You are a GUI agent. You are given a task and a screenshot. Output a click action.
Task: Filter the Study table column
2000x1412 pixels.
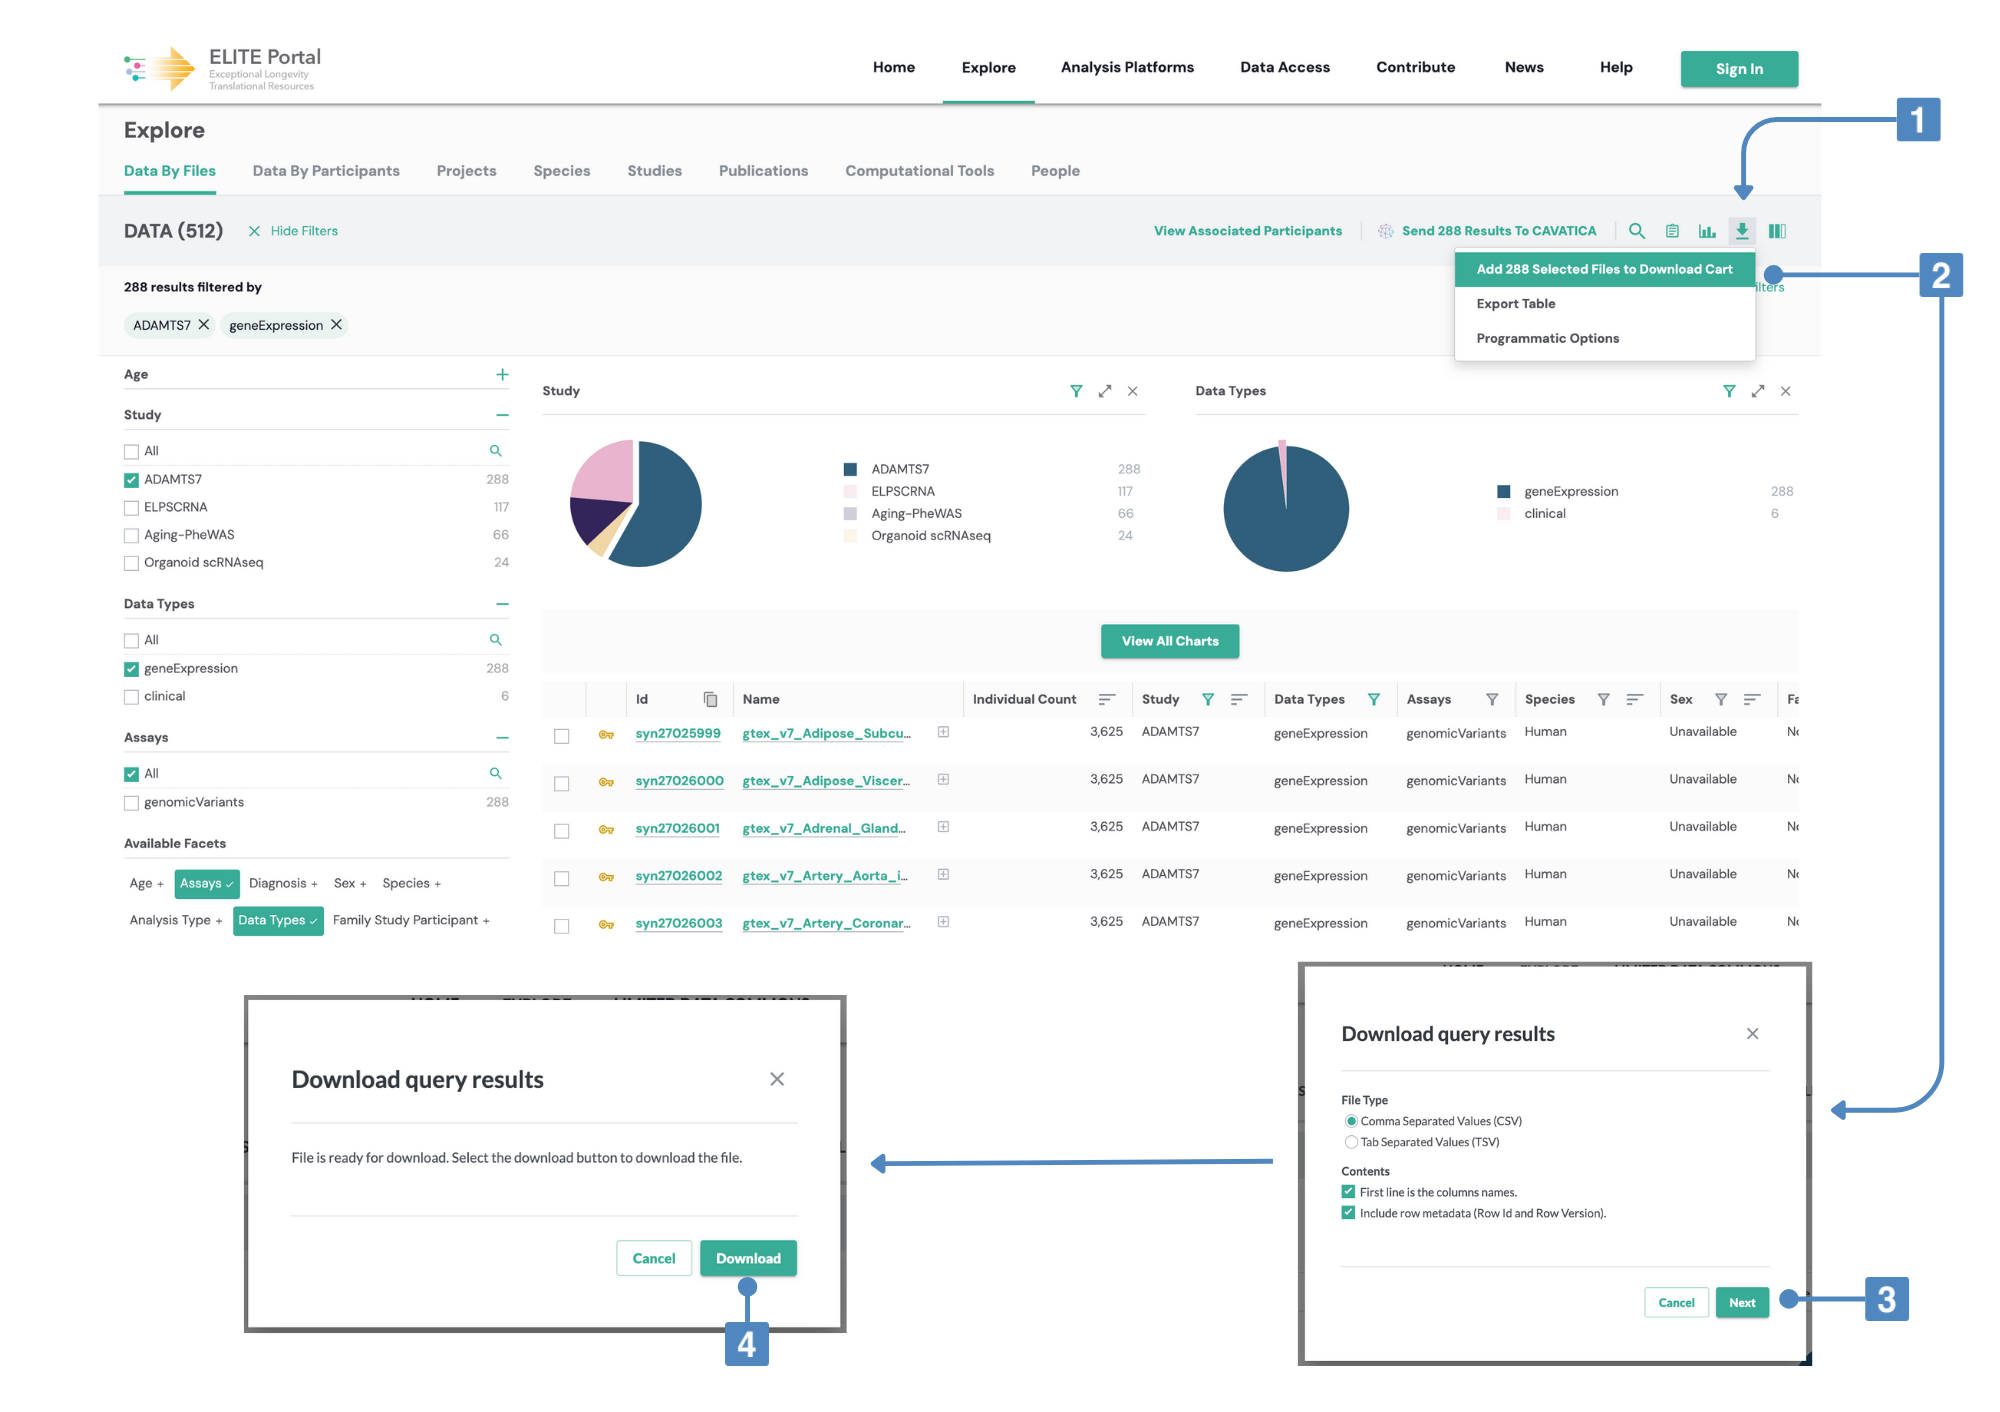coord(1208,699)
